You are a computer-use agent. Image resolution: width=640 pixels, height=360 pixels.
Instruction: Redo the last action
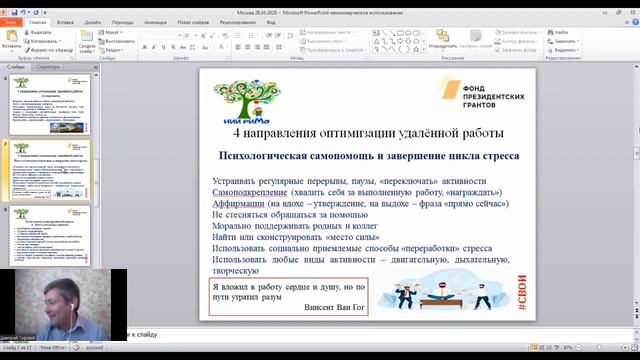[36, 13]
